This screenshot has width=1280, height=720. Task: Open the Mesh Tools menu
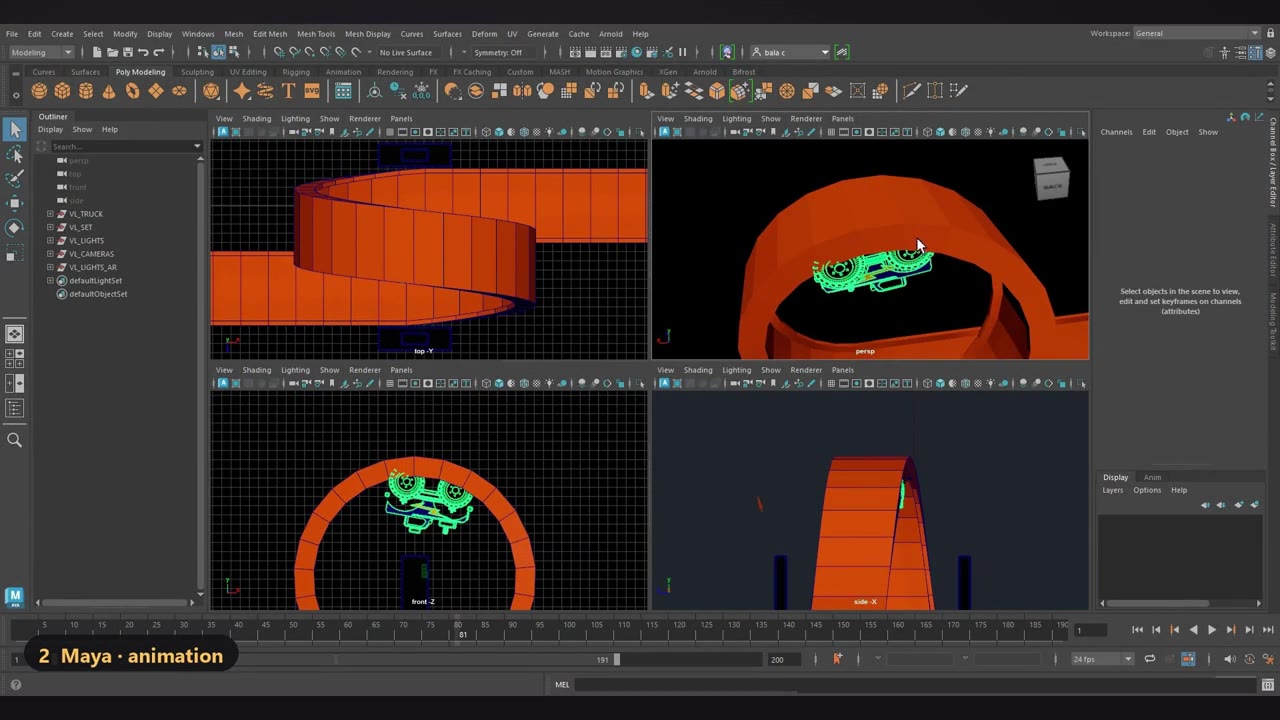pos(316,34)
